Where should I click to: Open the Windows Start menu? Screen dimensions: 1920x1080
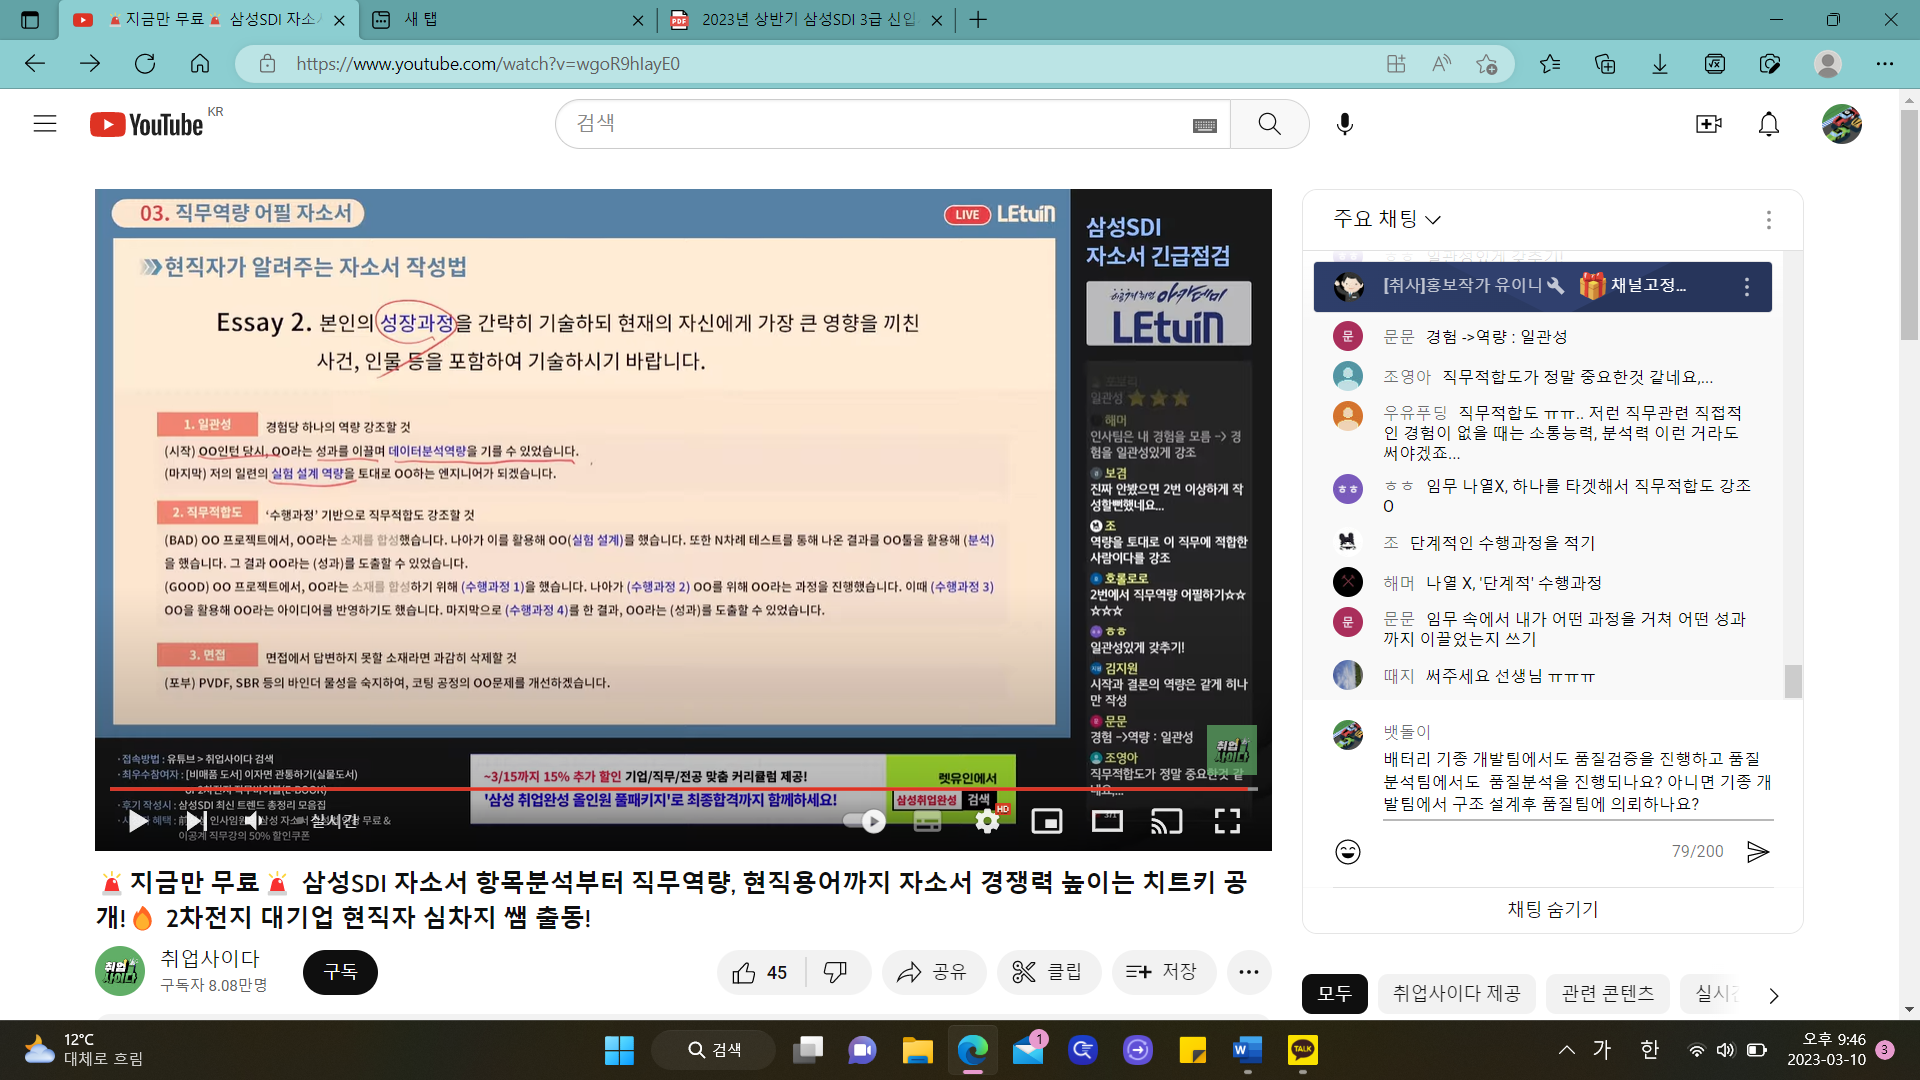click(x=619, y=1050)
